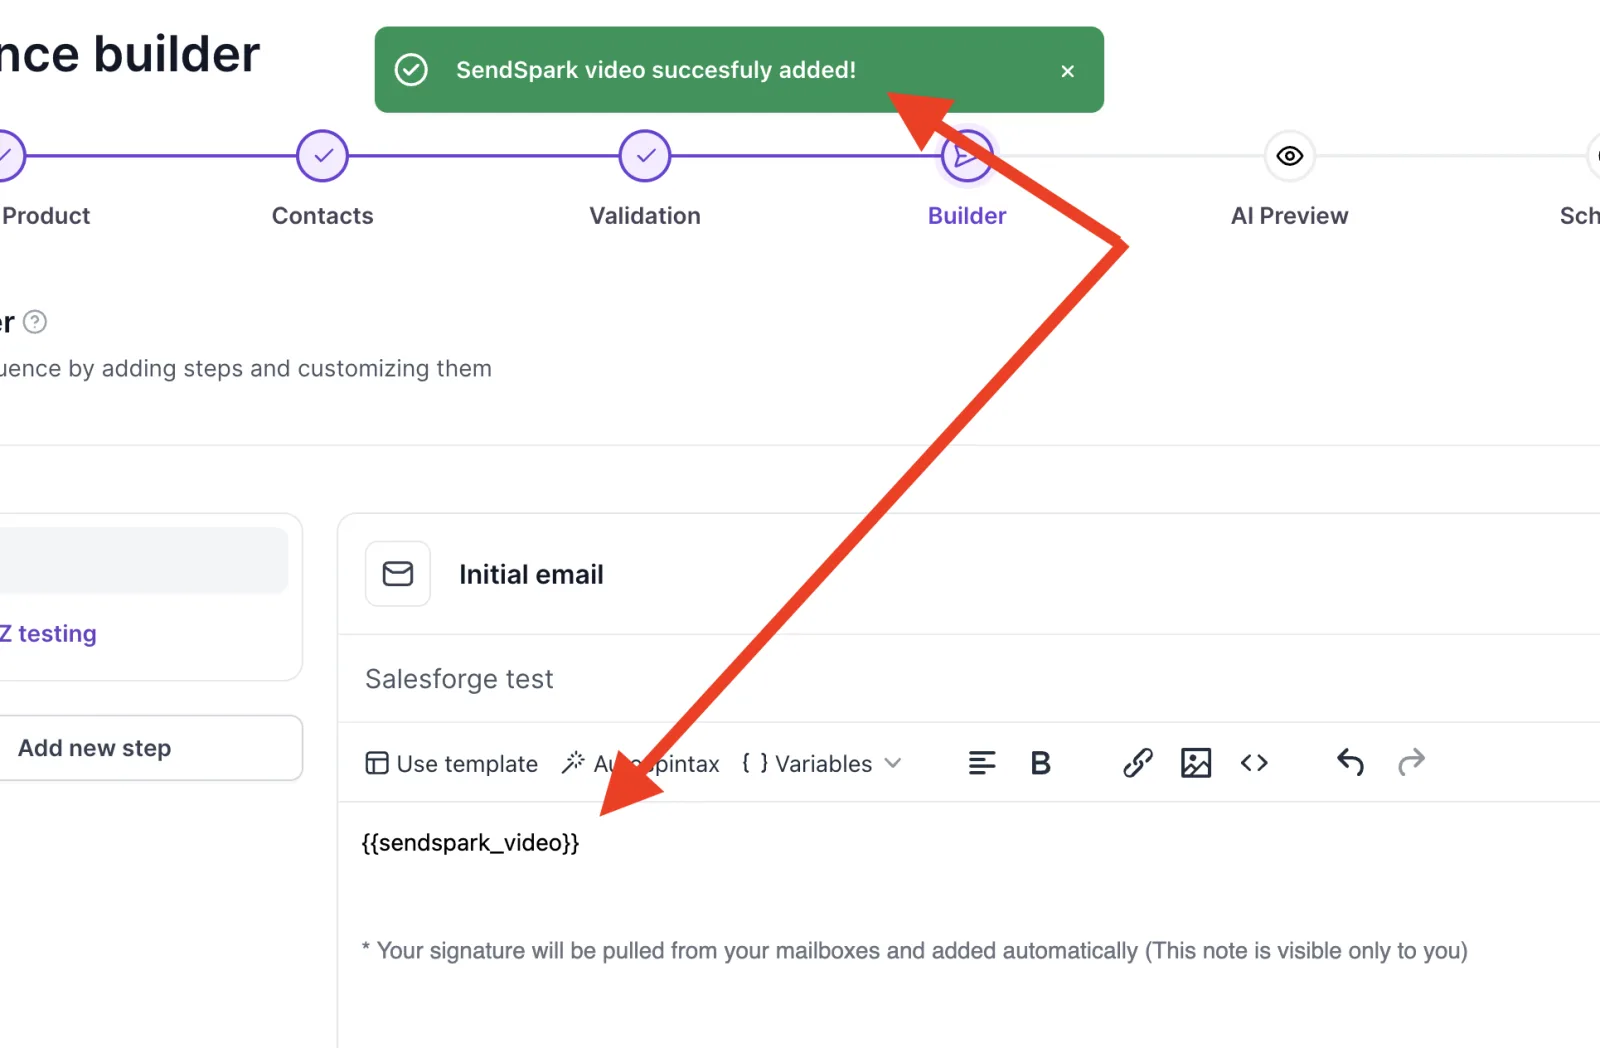Screen dimensions: 1600x1048
Task: Go to the Product step label
Action: pos(46,216)
